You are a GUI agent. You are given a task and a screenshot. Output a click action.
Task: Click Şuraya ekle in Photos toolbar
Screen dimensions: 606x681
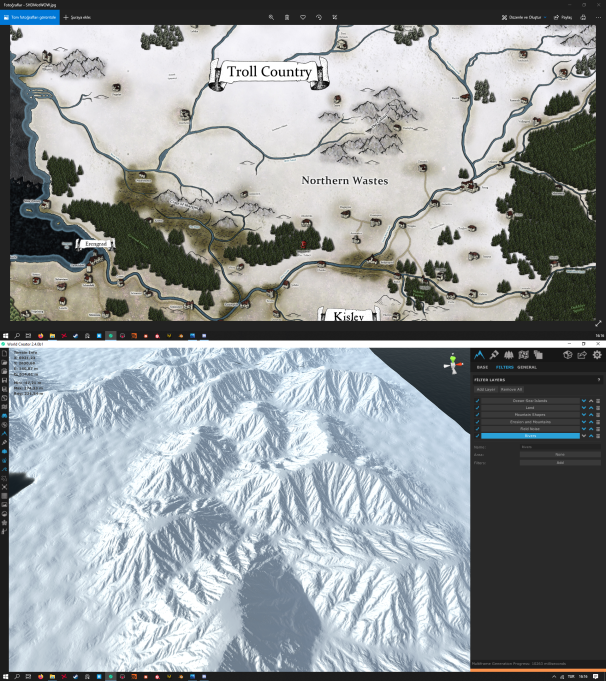pos(77,17)
